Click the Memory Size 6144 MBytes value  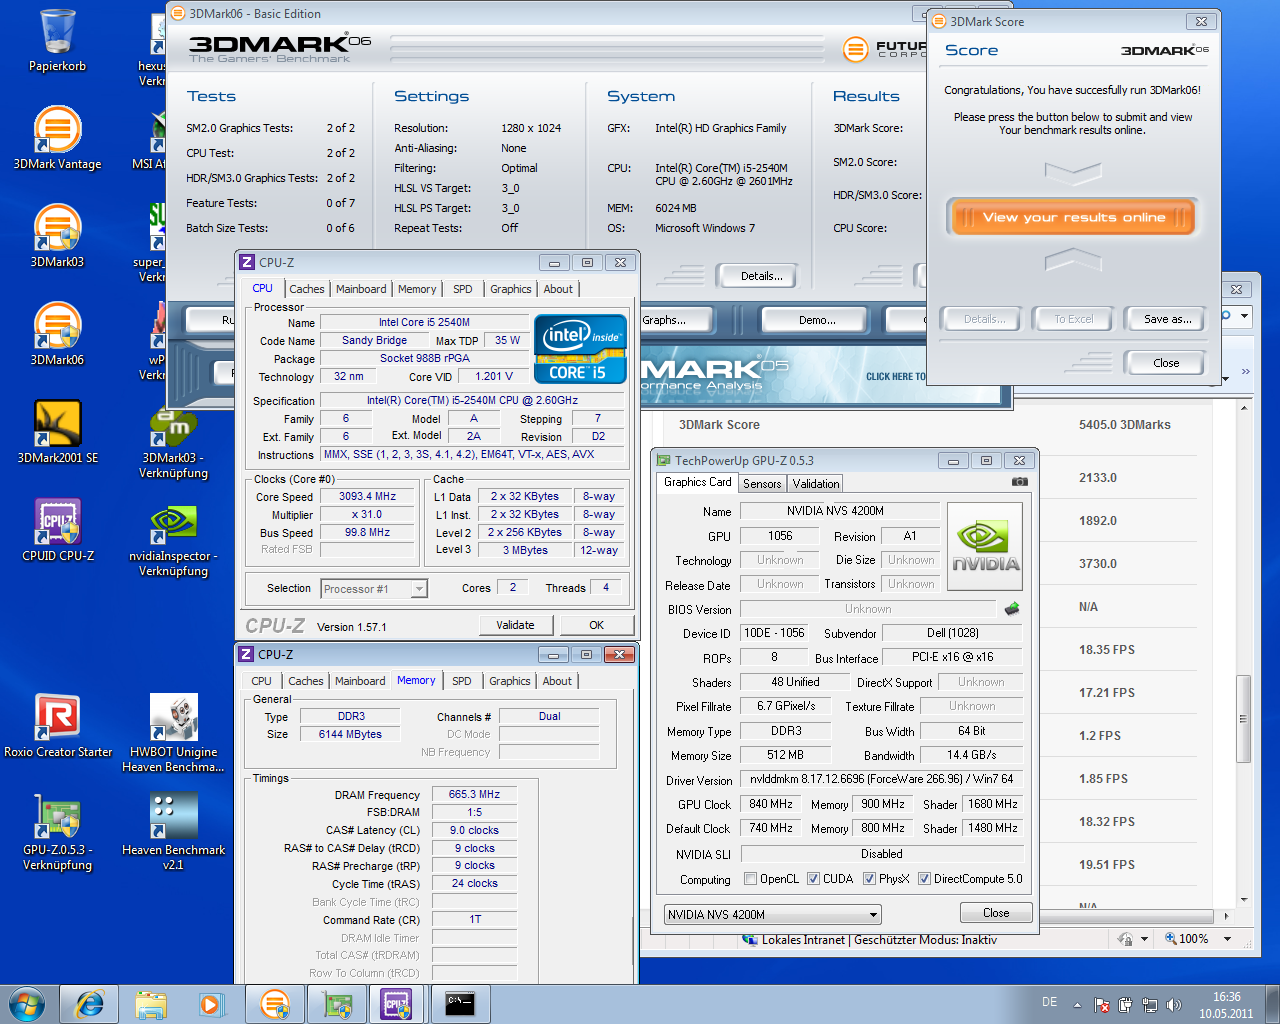coord(350,734)
